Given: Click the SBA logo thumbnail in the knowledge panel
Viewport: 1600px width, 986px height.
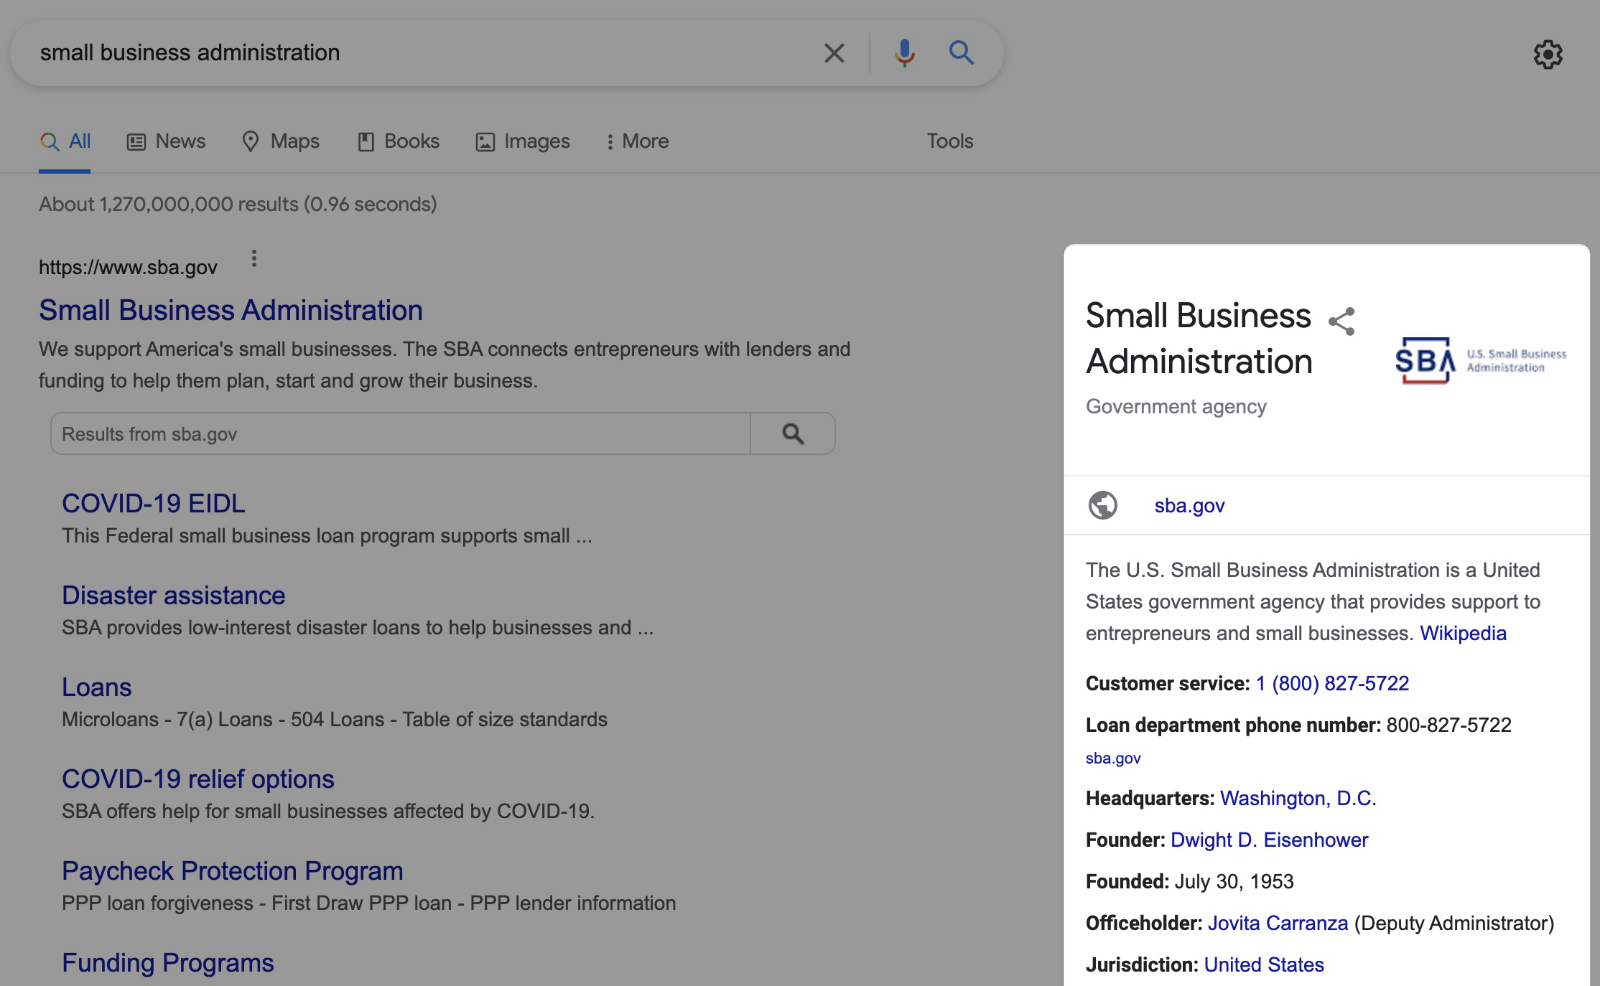Looking at the screenshot, I should [1481, 360].
